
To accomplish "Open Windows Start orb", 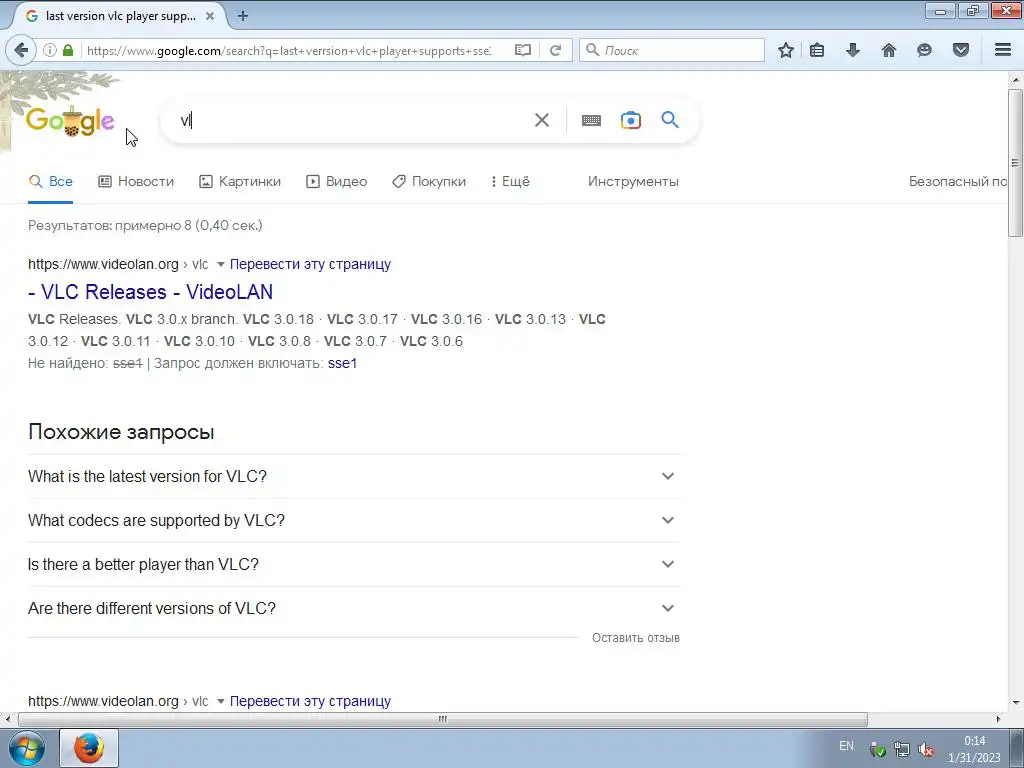I will point(27,748).
